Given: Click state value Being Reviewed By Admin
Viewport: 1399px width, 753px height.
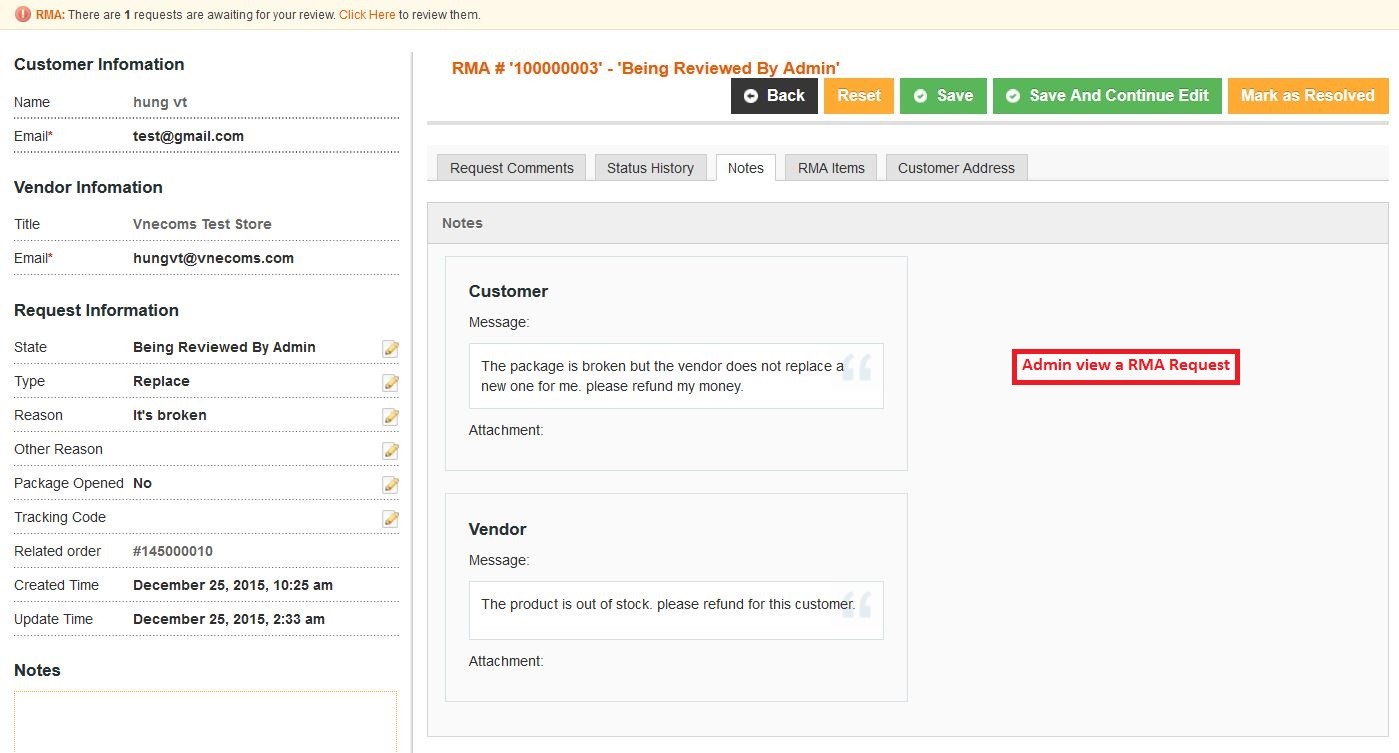Looking at the screenshot, I should click(224, 347).
